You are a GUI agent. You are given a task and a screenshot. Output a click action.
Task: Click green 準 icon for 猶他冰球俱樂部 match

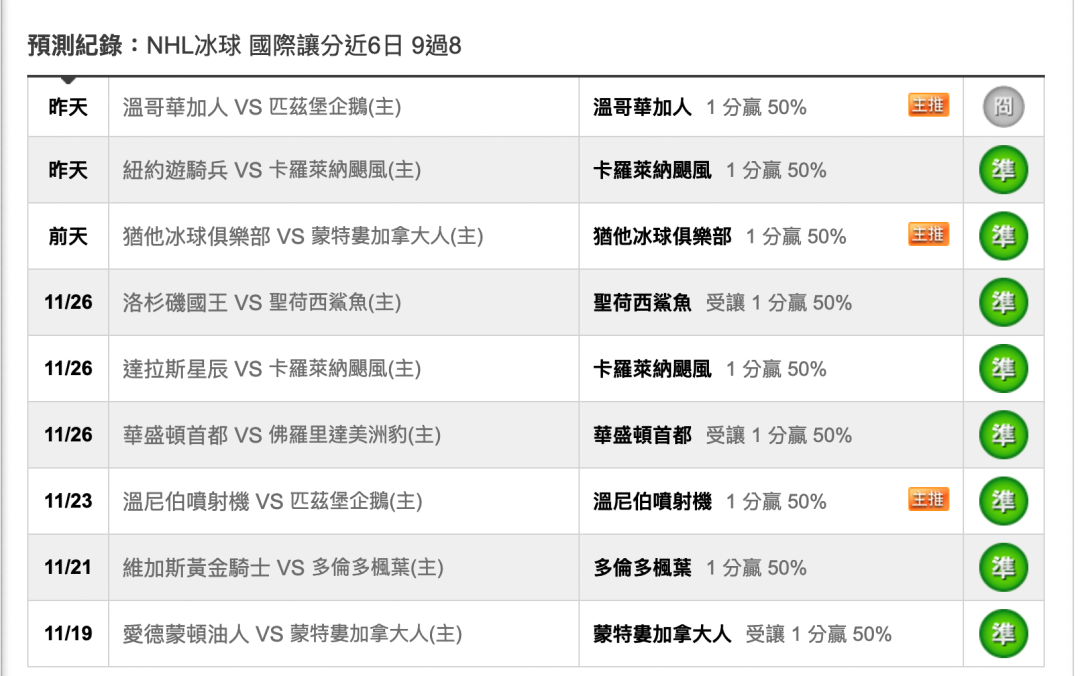[x=1004, y=236]
